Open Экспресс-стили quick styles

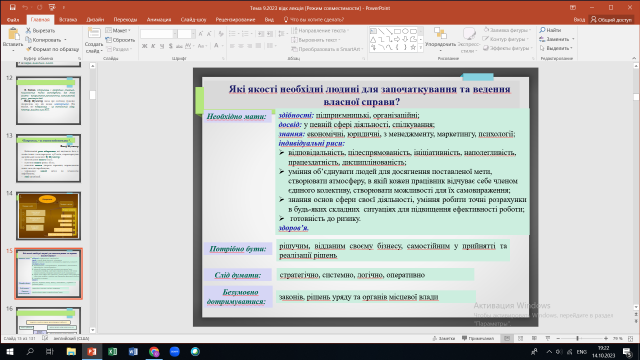pyautogui.click(x=469, y=40)
